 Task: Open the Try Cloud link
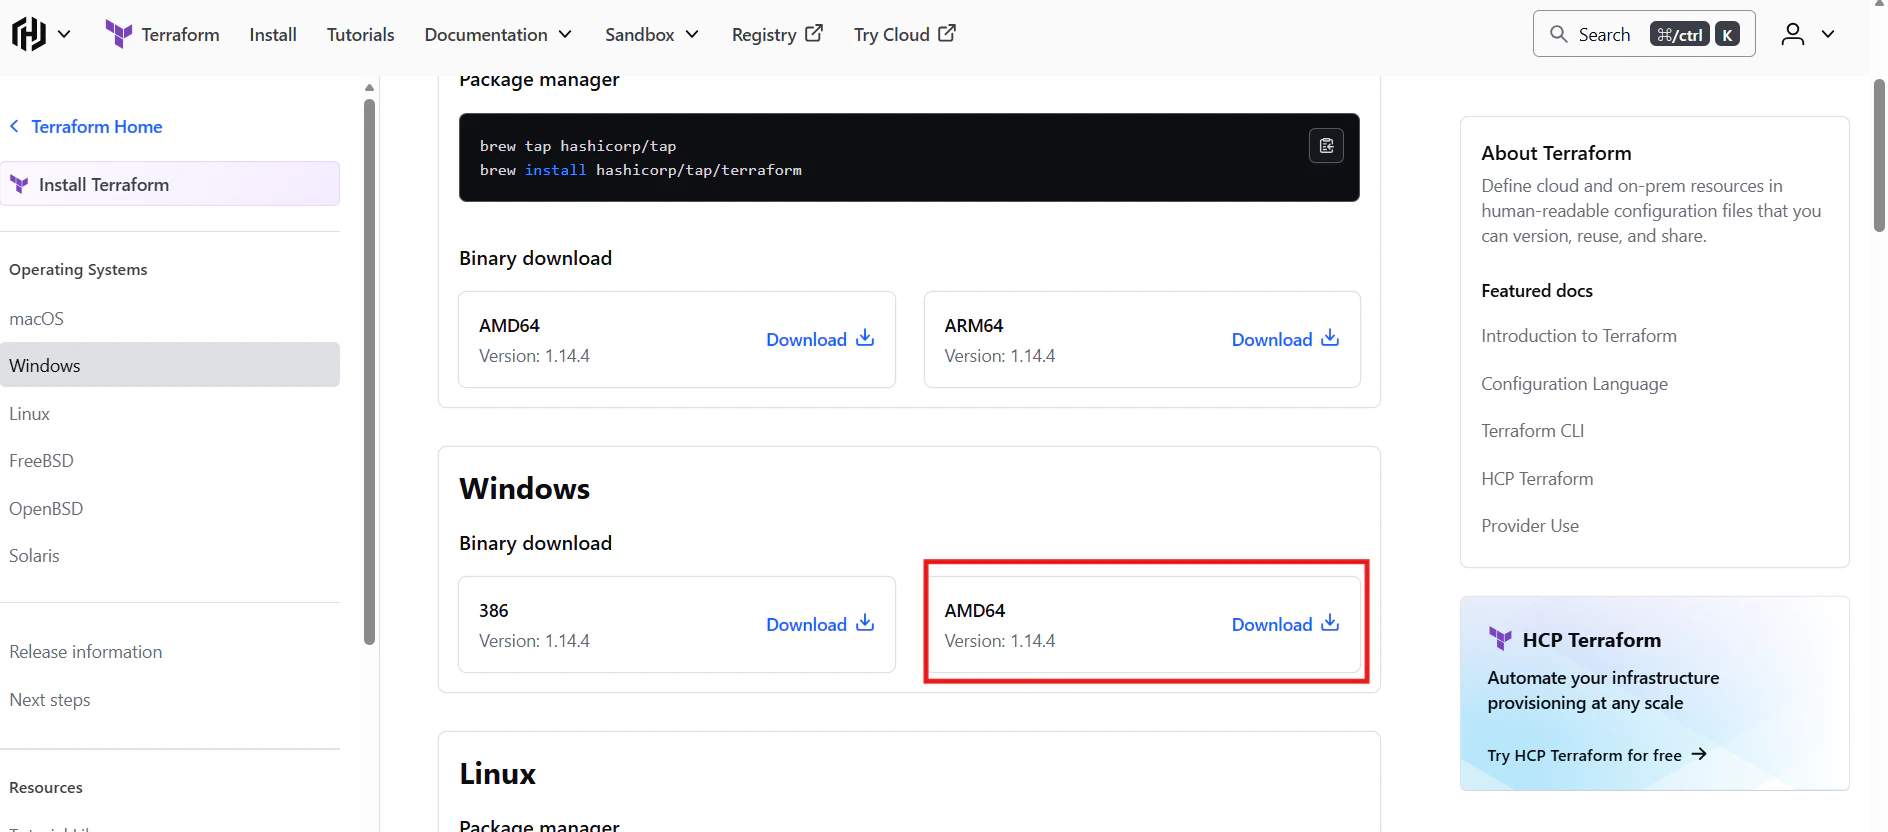[x=904, y=34]
